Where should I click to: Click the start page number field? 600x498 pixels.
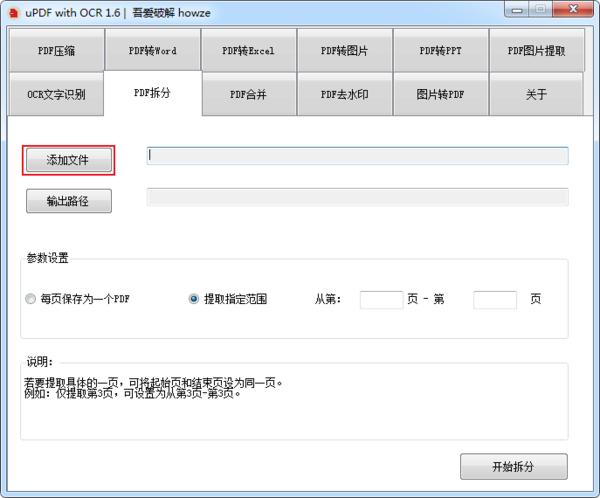[381, 299]
